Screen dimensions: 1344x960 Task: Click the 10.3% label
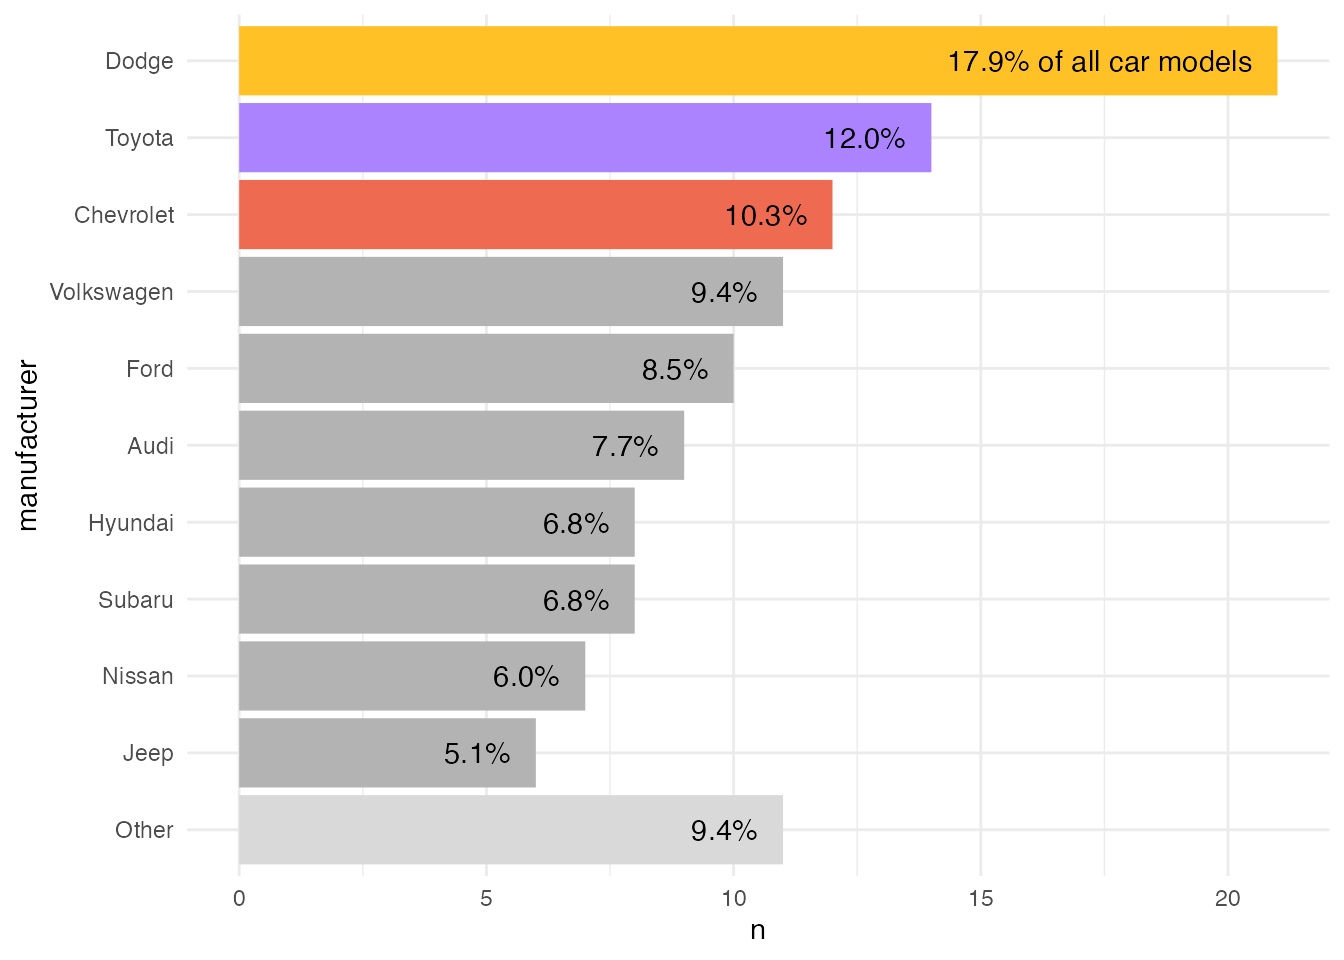click(x=765, y=216)
